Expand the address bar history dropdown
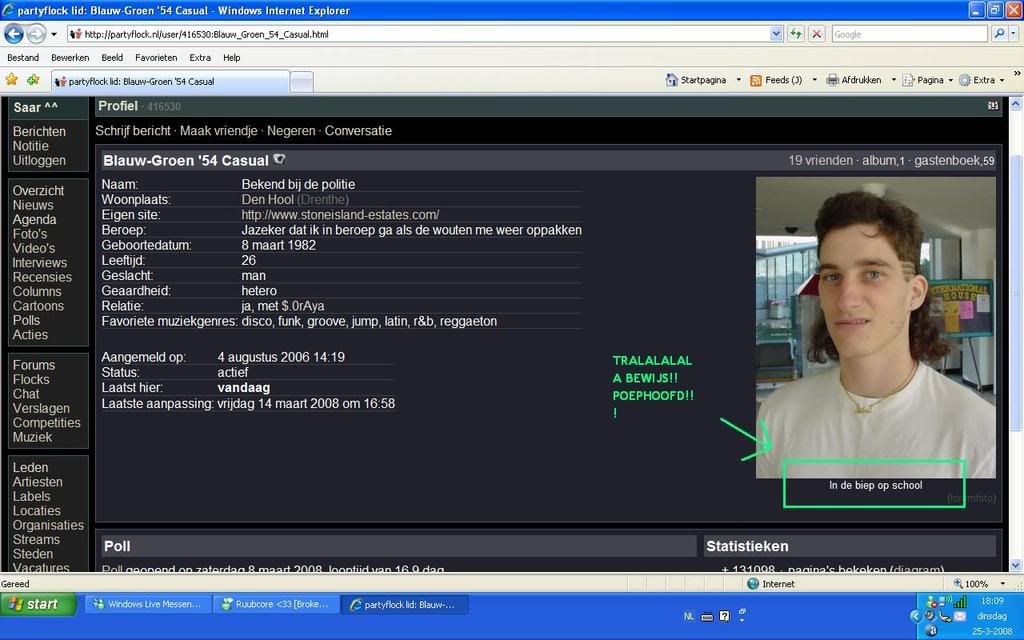 coord(776,34)
